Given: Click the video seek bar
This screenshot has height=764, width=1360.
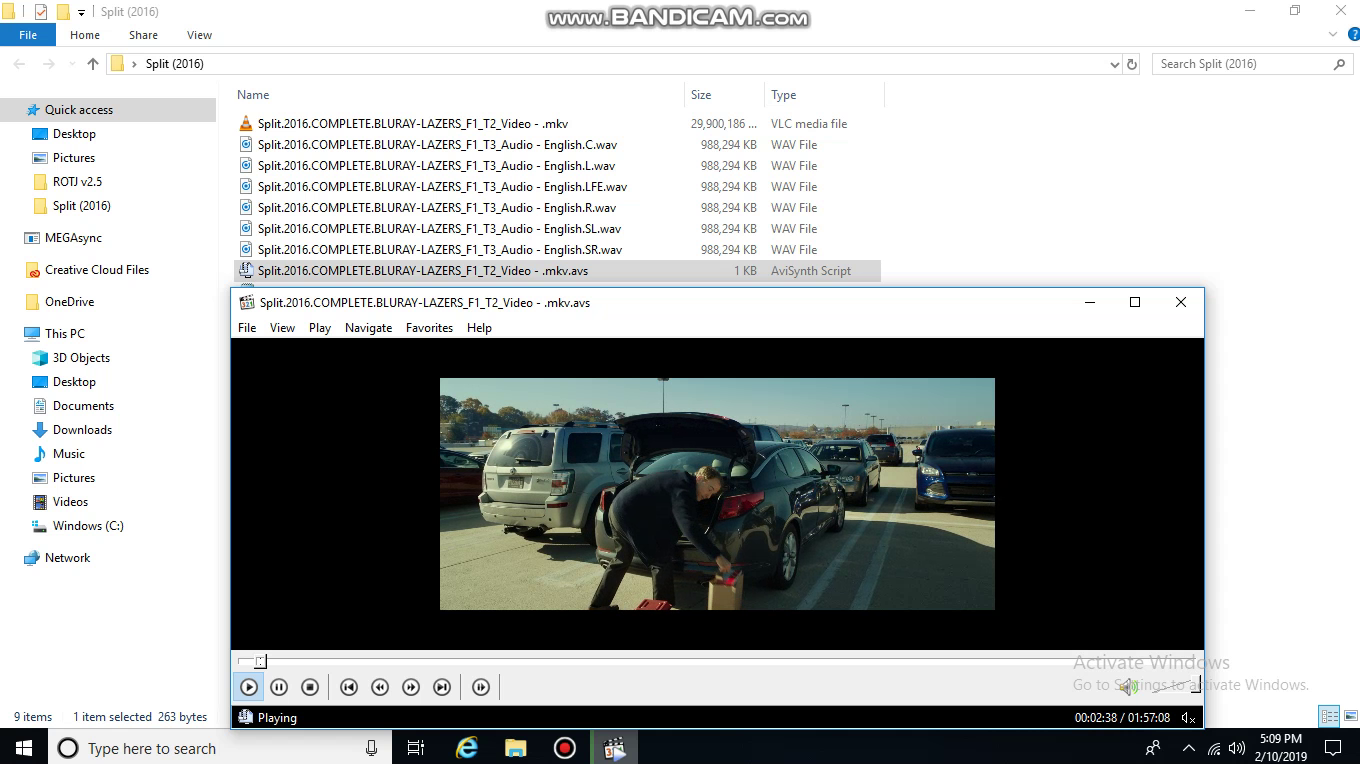Looking at the screenshot, I should [x=715, y=661].
